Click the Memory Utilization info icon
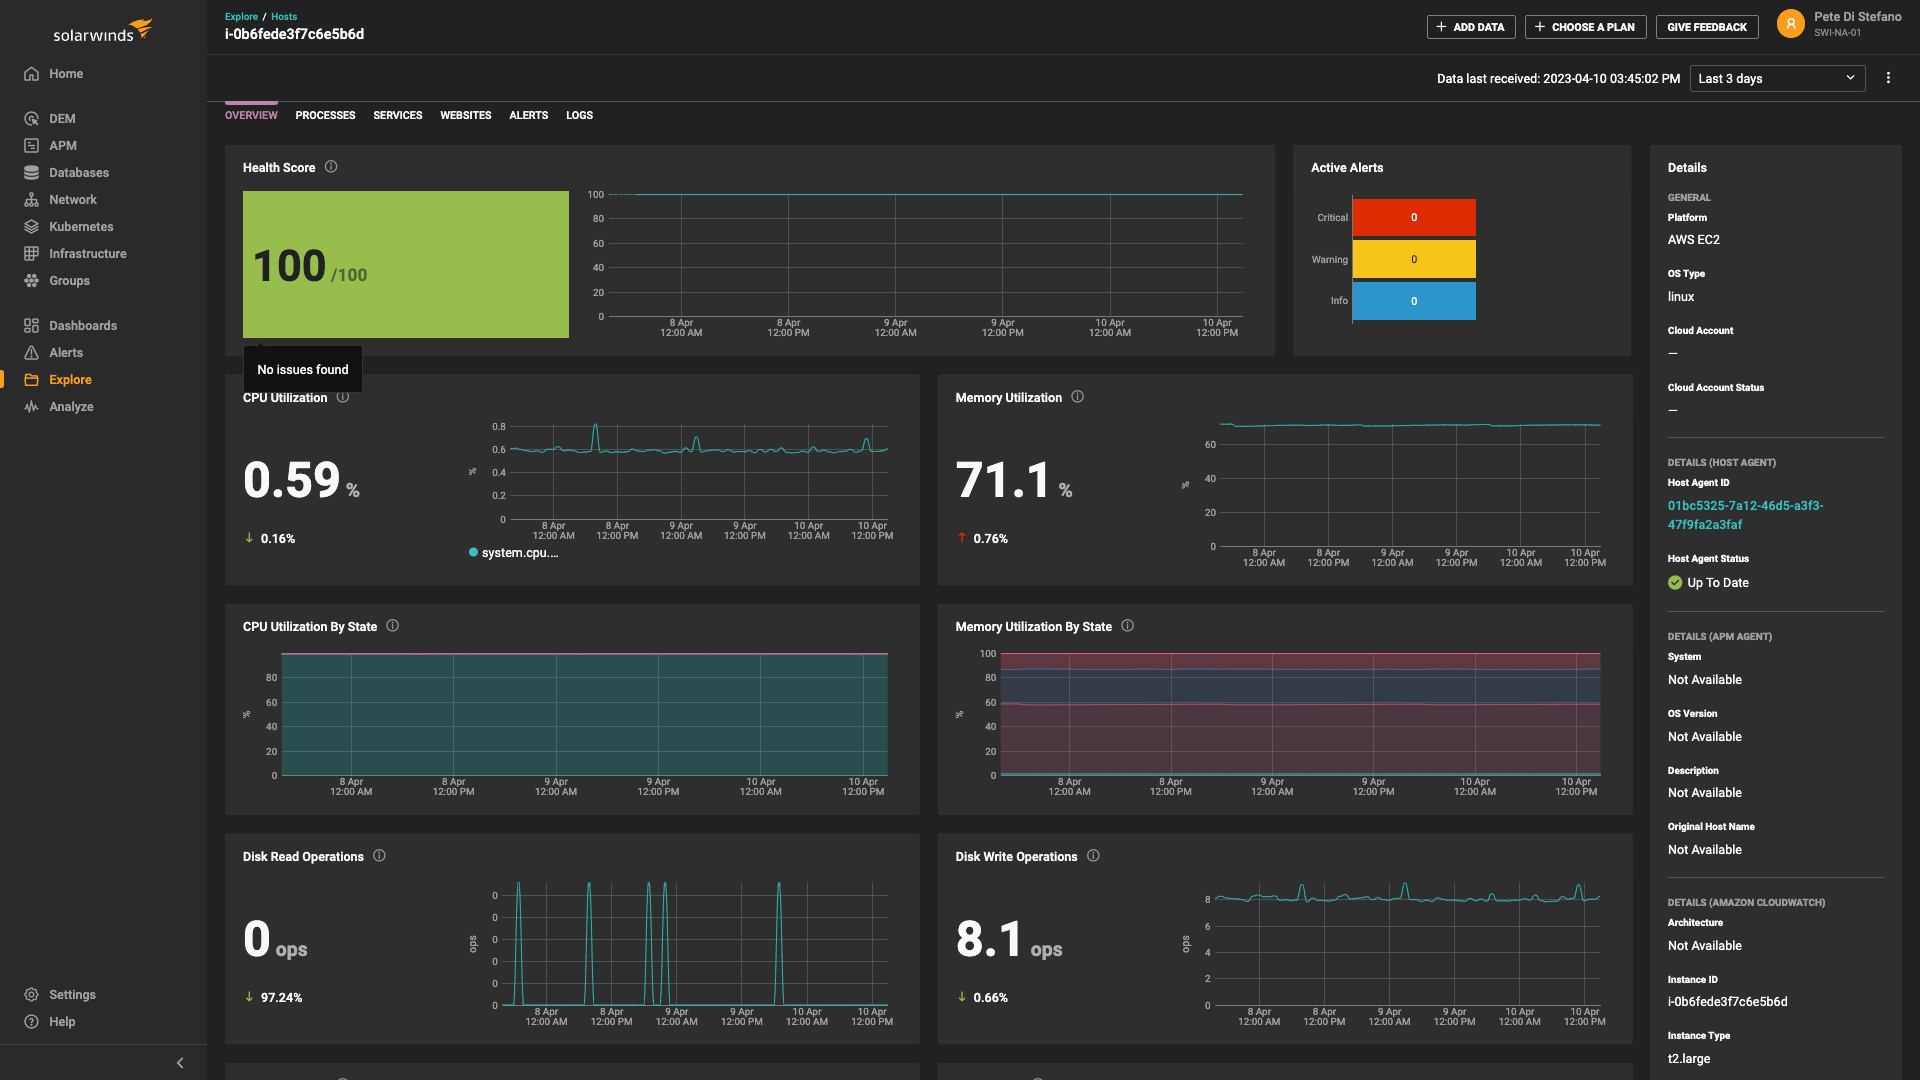The width and height of the screenshot is (1920, 1080). (1078, 397)
